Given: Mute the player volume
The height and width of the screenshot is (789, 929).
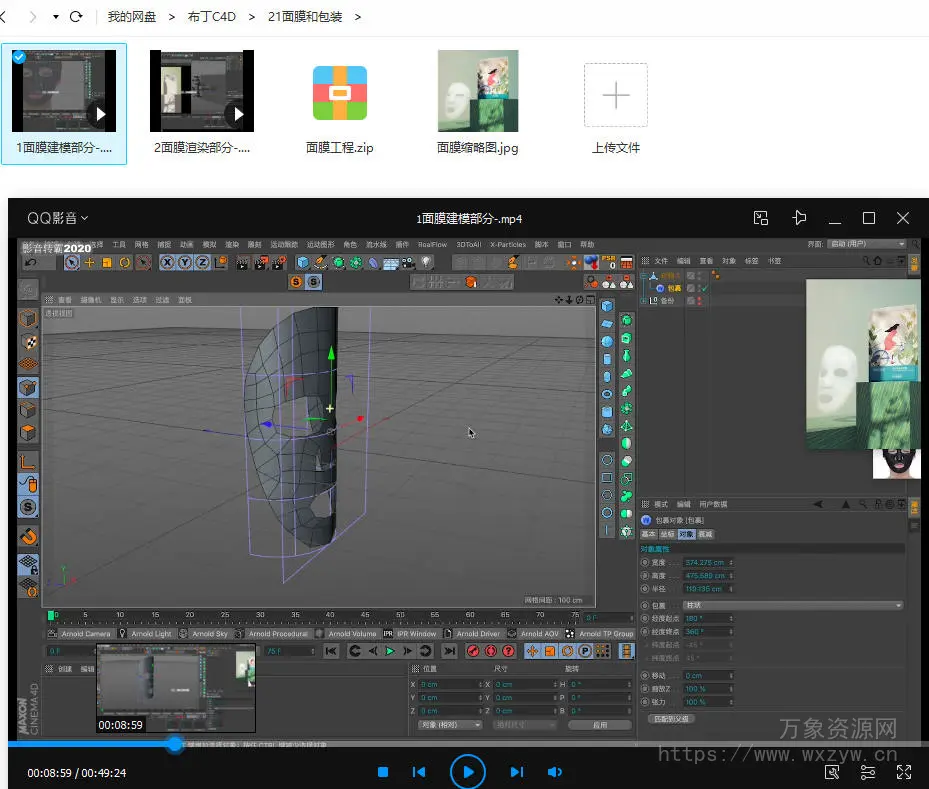Looking at the screenshot, I should pos(555,772).
